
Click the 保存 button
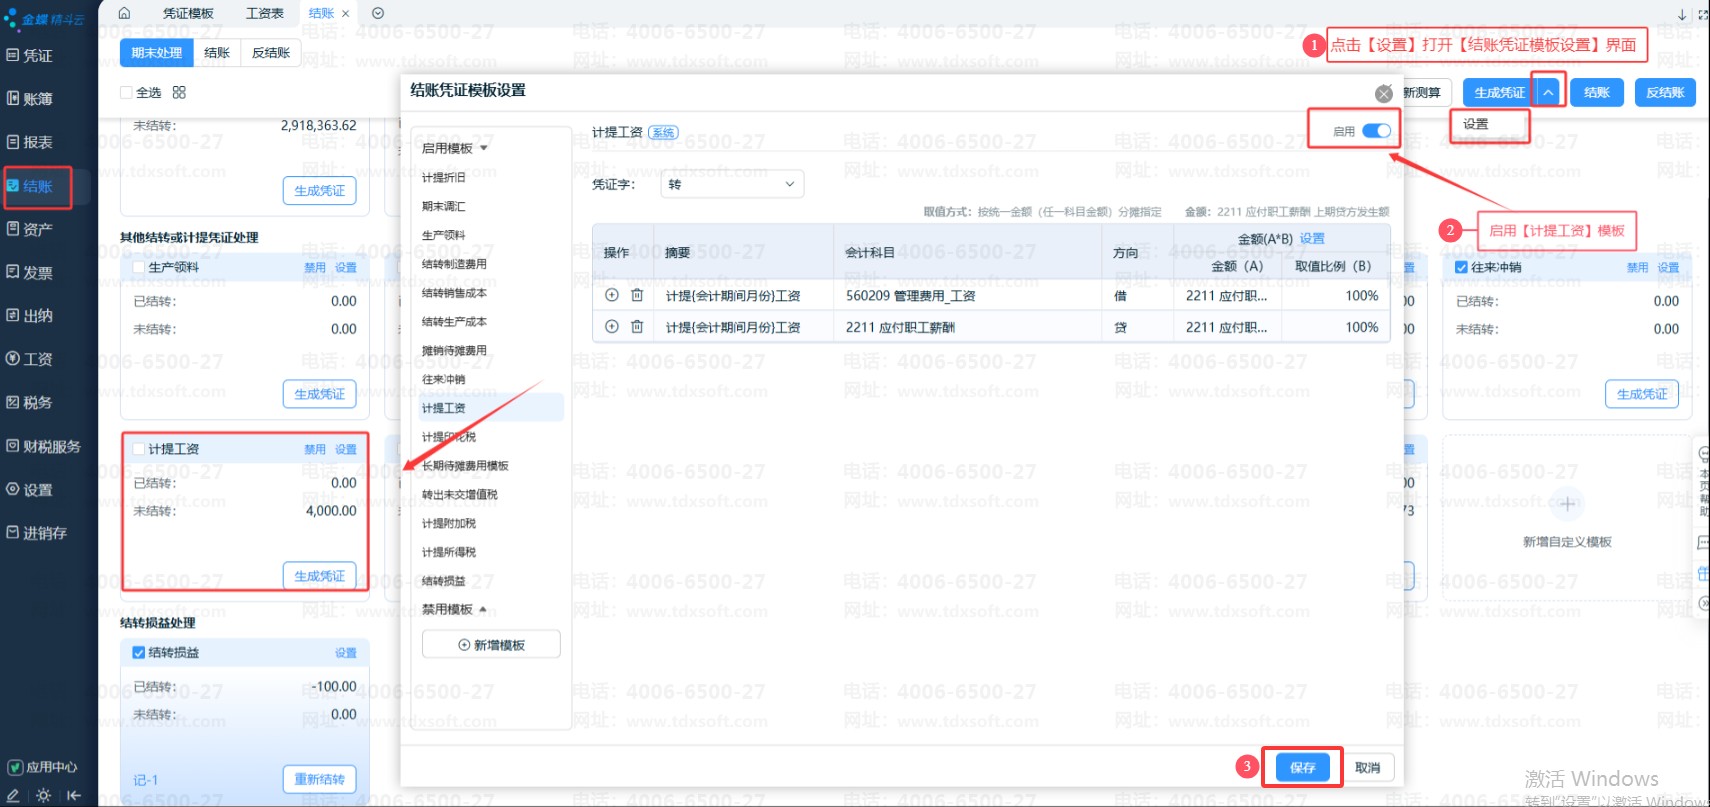pos(1302,767)
